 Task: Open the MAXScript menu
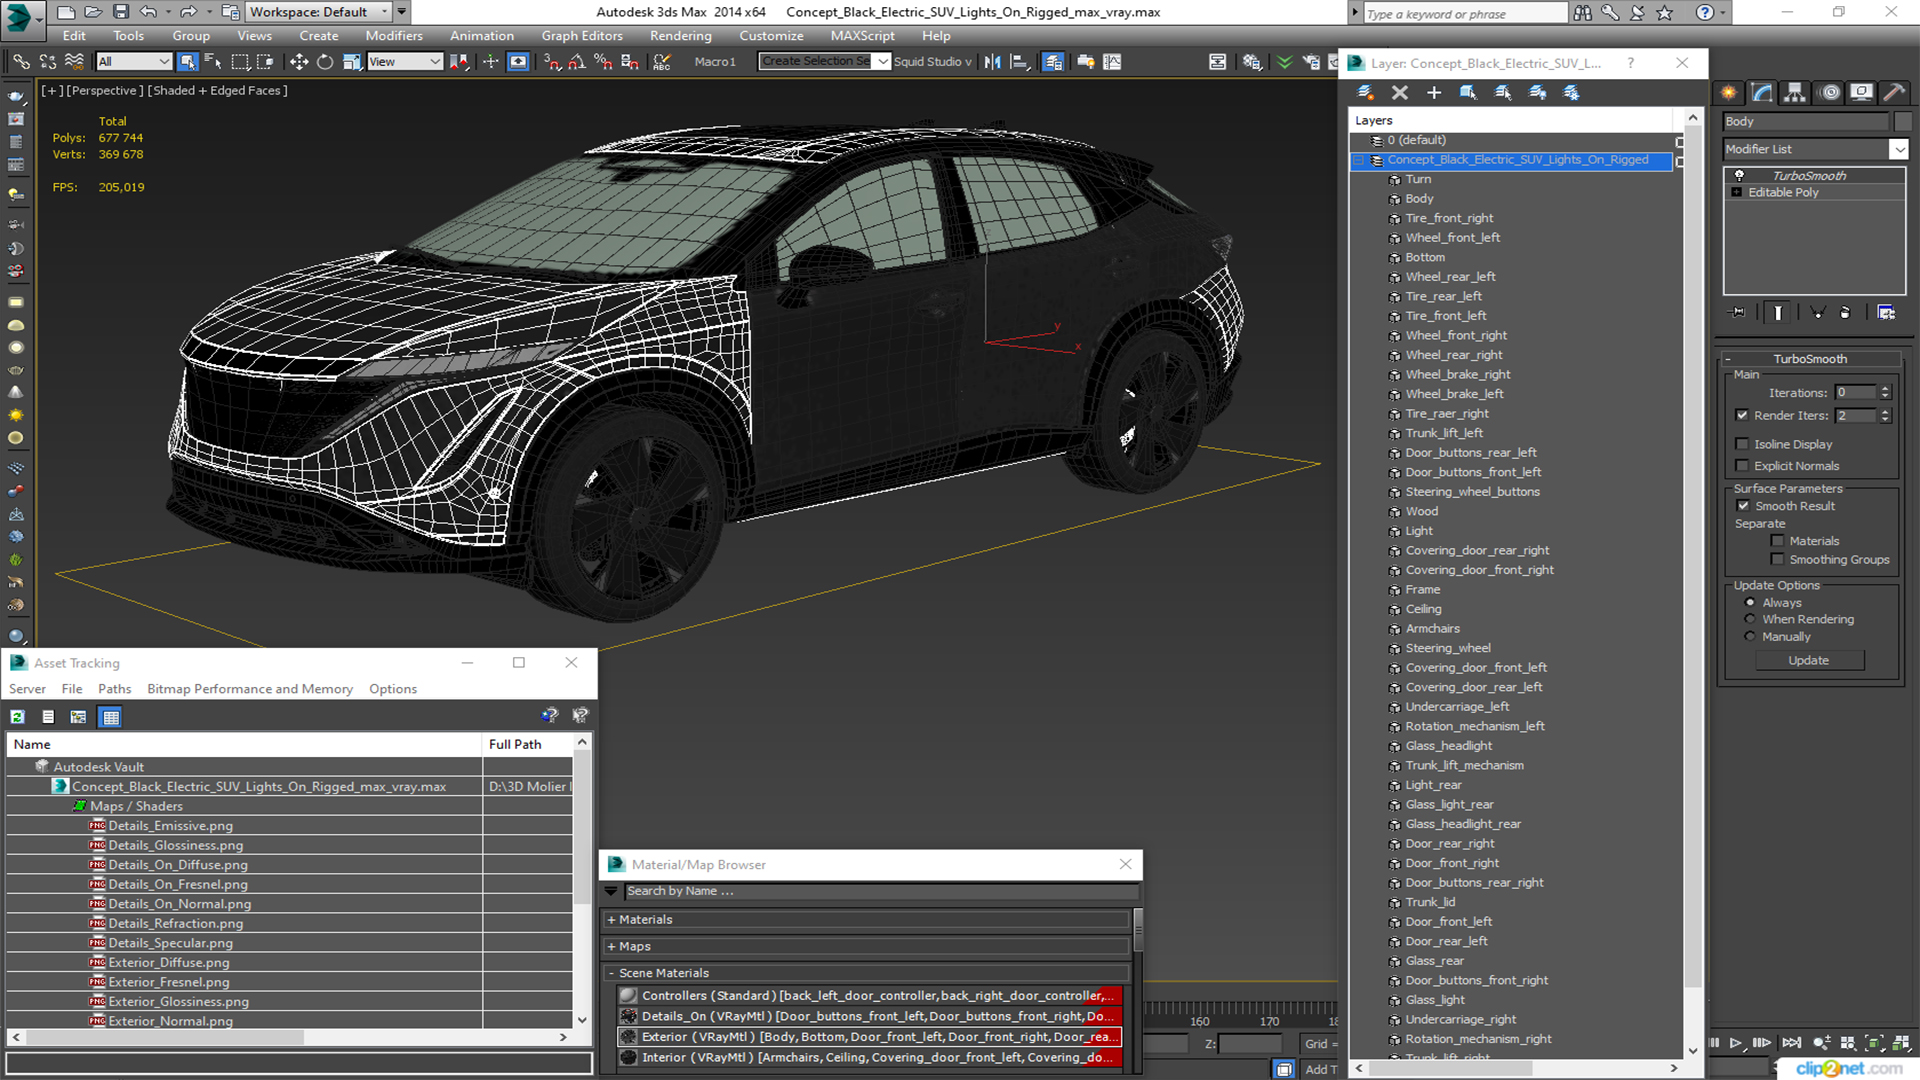click(863, 36)
